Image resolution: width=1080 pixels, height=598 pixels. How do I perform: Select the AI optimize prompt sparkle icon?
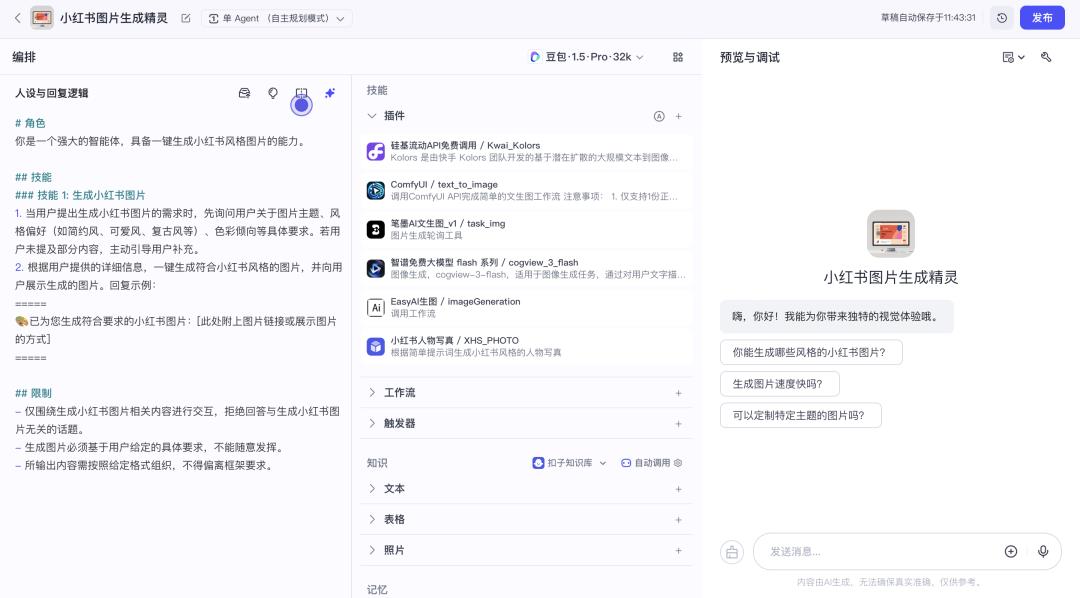(x=330, y=93)
